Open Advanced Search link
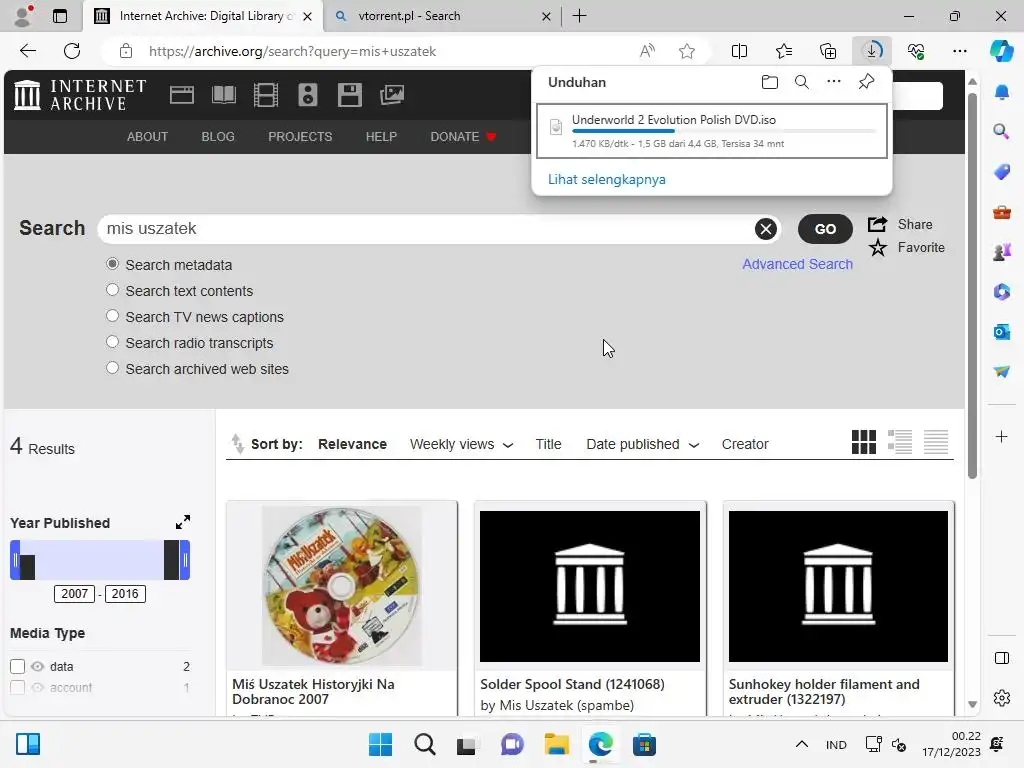 [x=797, y=264]
